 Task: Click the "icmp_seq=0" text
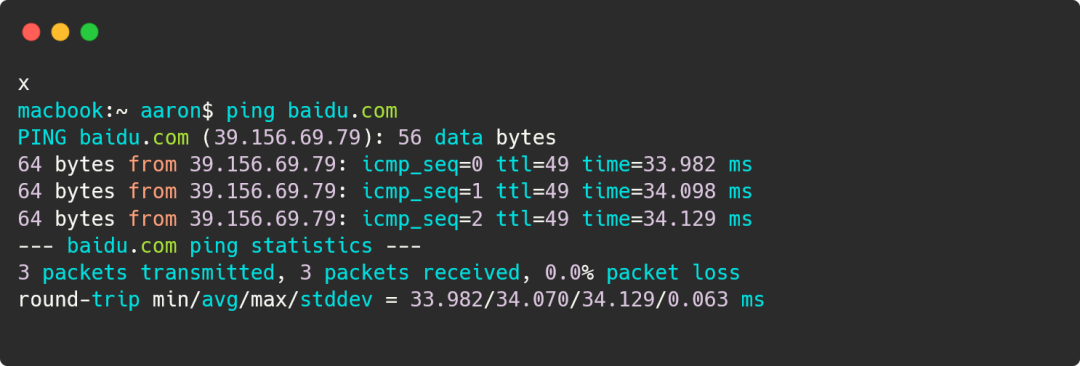click(x=423, y=165)
